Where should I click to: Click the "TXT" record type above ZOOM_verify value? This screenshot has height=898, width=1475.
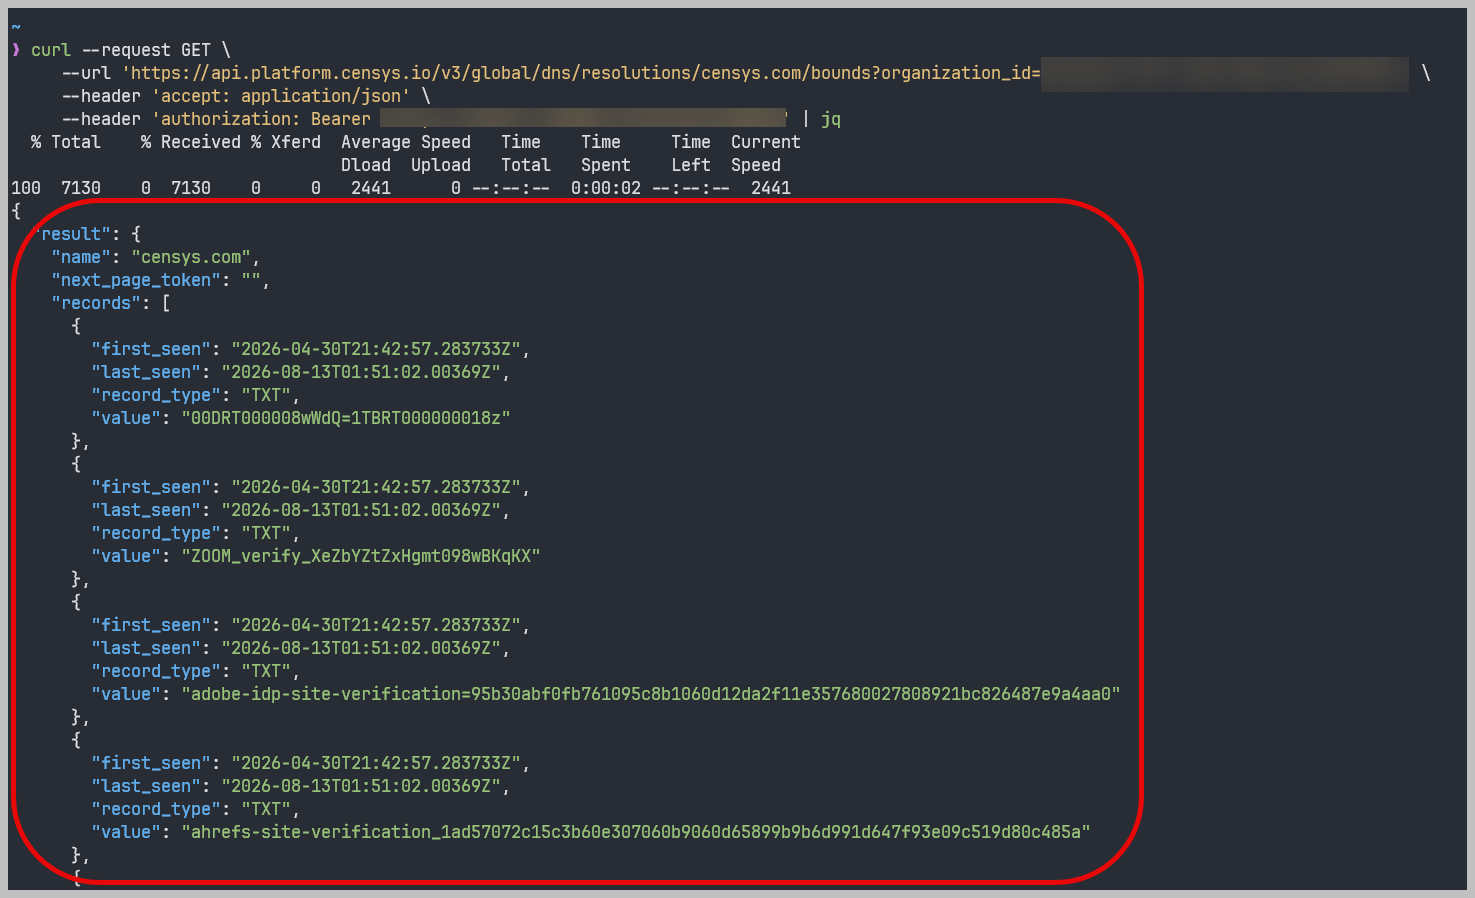tap(266, 533)
